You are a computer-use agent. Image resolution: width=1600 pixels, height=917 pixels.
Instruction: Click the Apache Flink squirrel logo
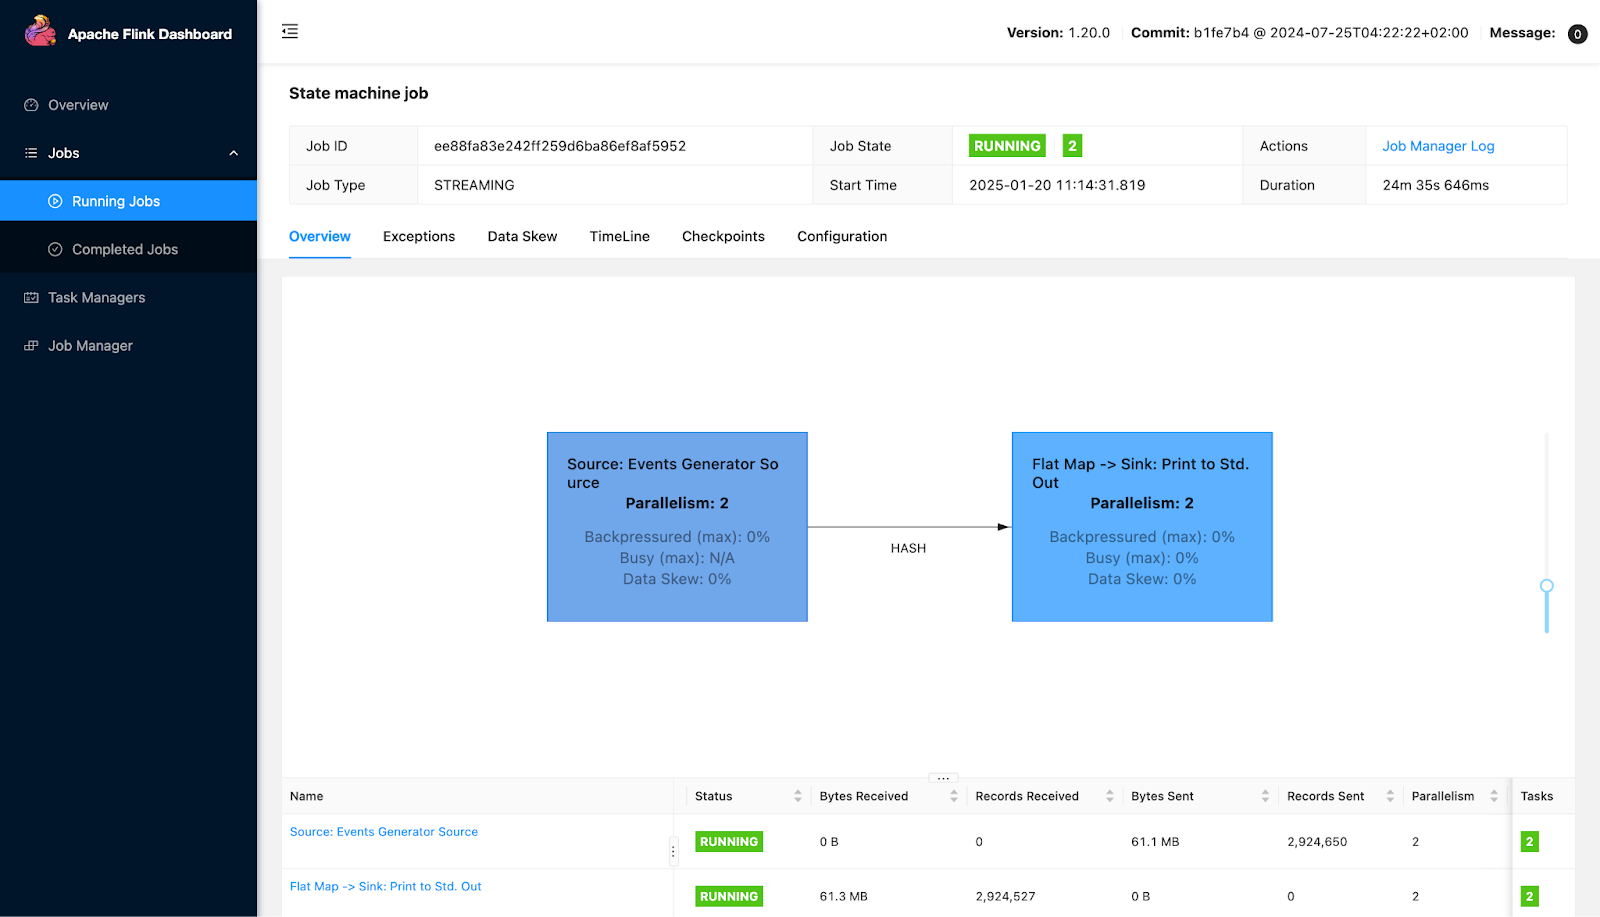(40, 32)
